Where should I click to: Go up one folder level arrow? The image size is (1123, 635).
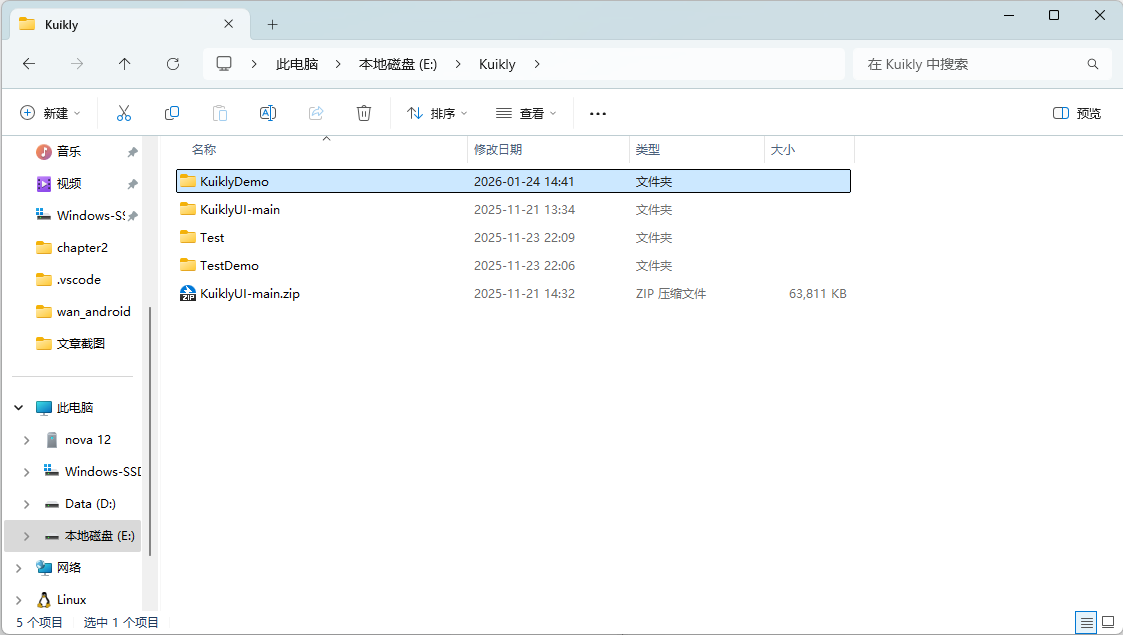(125, 64)
